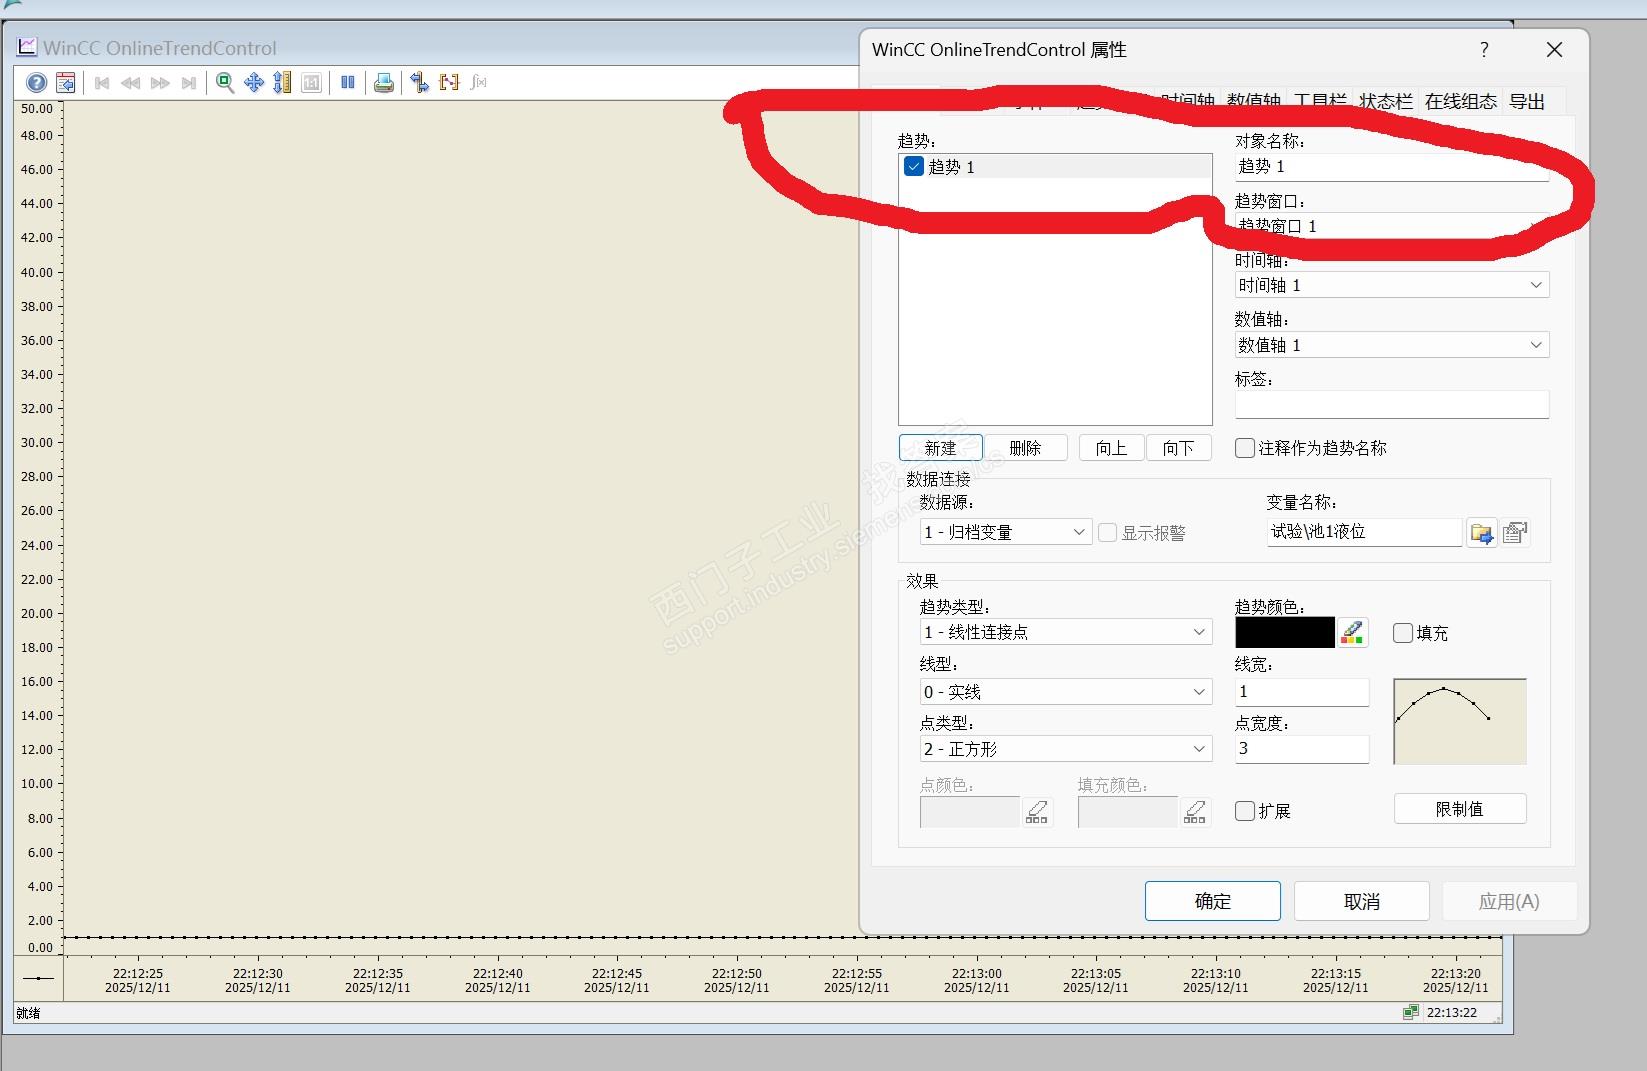This screenshot has height=1071, width=1647.
Task: Click the black 趋势颜色 swatch
Action: [1285, 632]
